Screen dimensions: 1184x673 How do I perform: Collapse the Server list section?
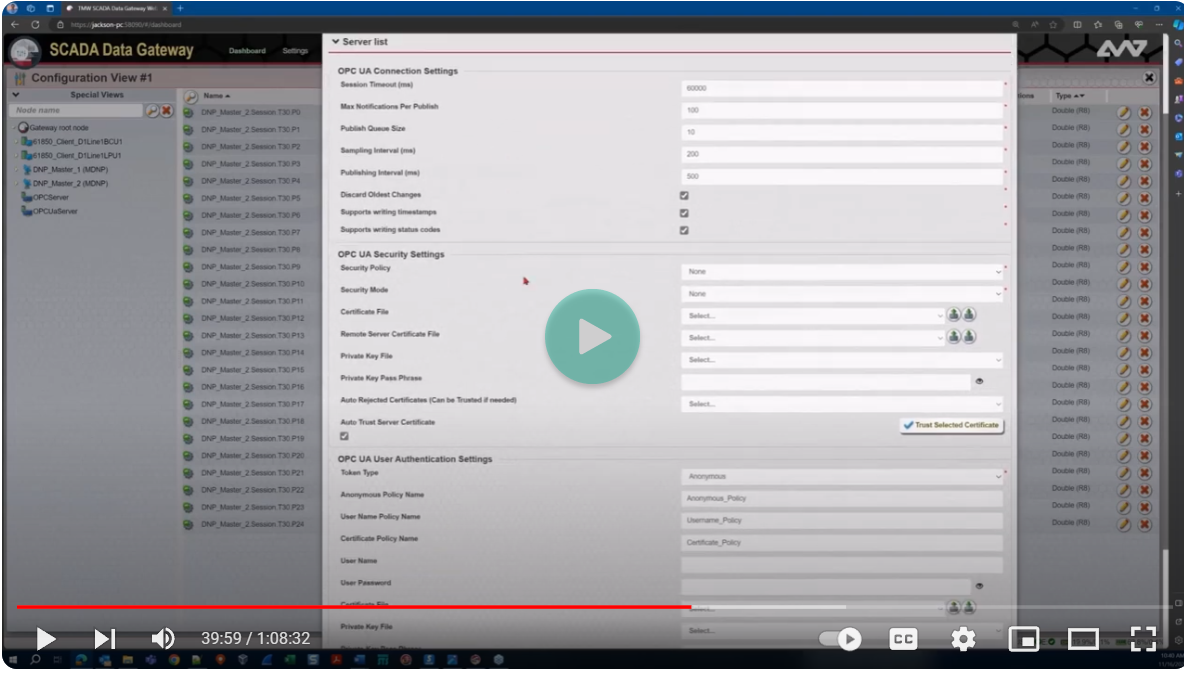point(336,42)
